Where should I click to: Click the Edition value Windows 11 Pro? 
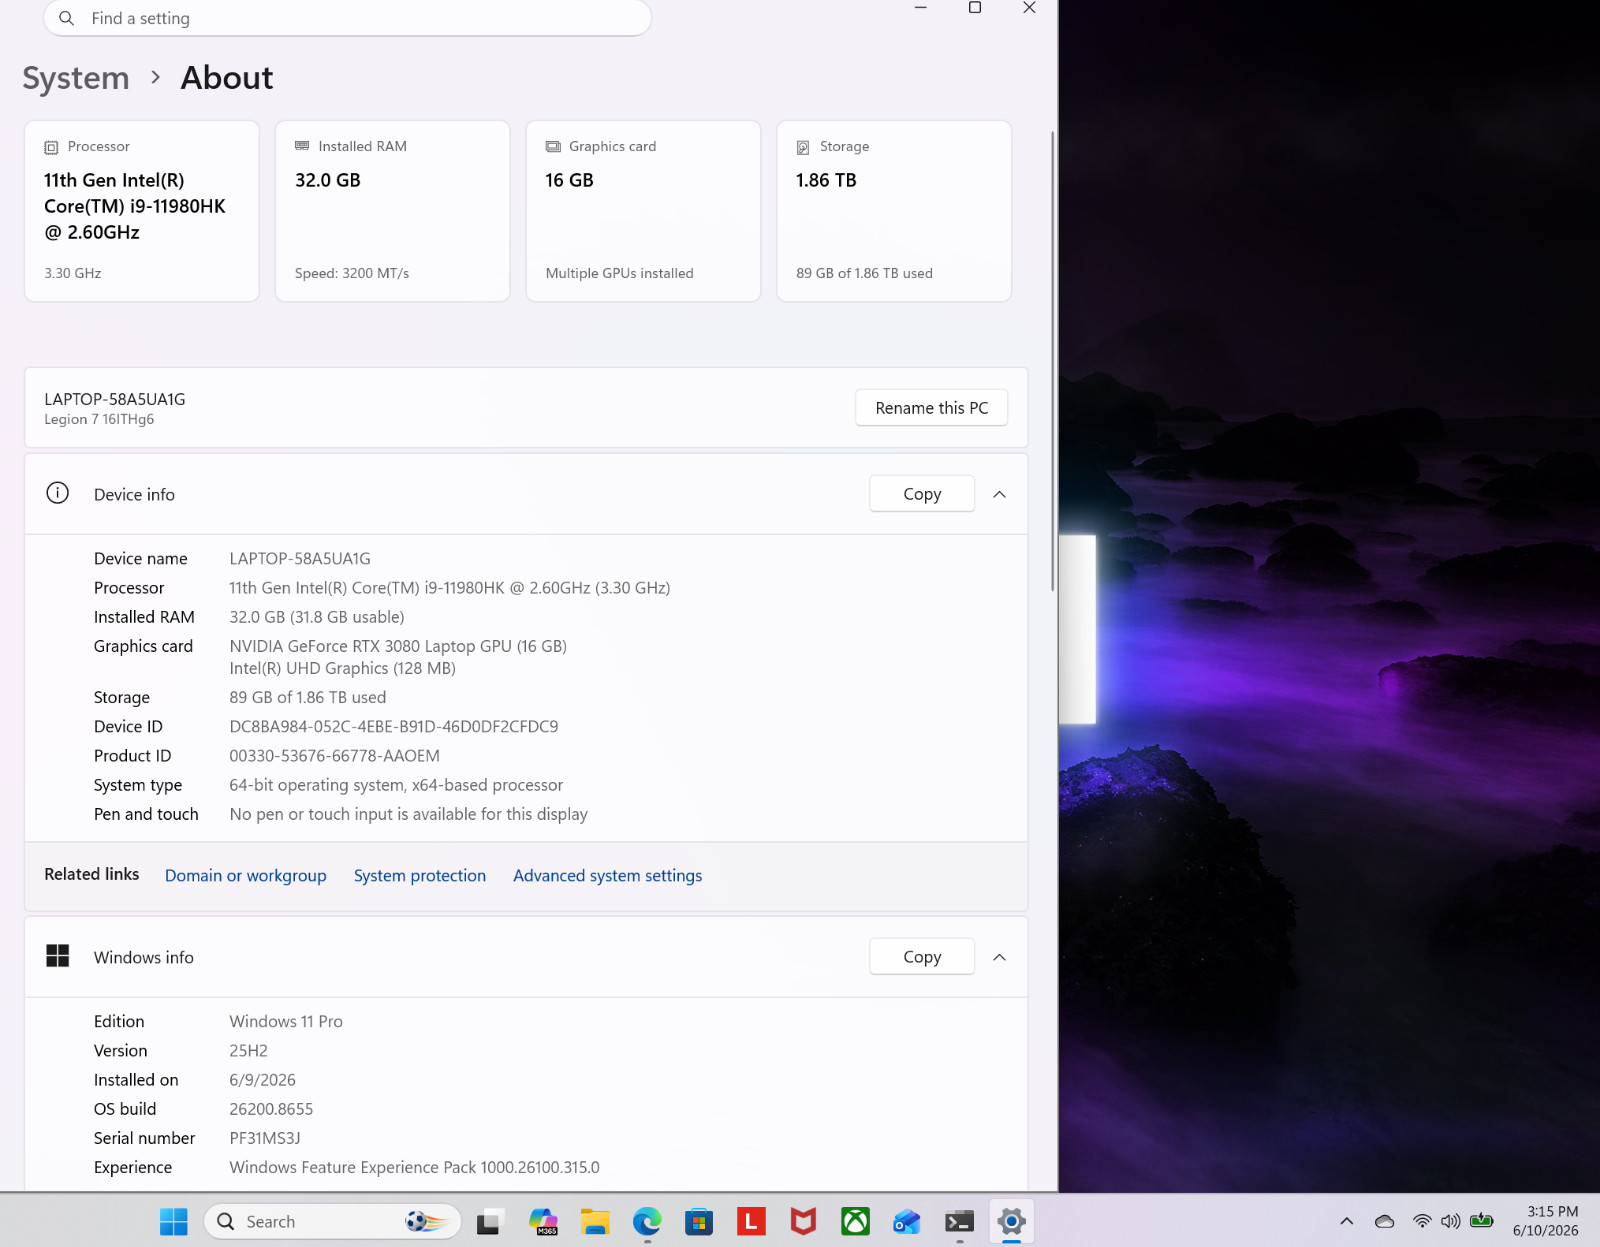(286, 1021)
